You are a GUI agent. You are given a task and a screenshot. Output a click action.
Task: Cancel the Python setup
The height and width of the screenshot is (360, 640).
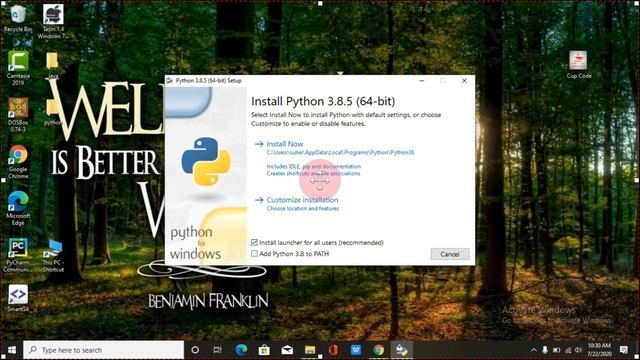[450, 254]
